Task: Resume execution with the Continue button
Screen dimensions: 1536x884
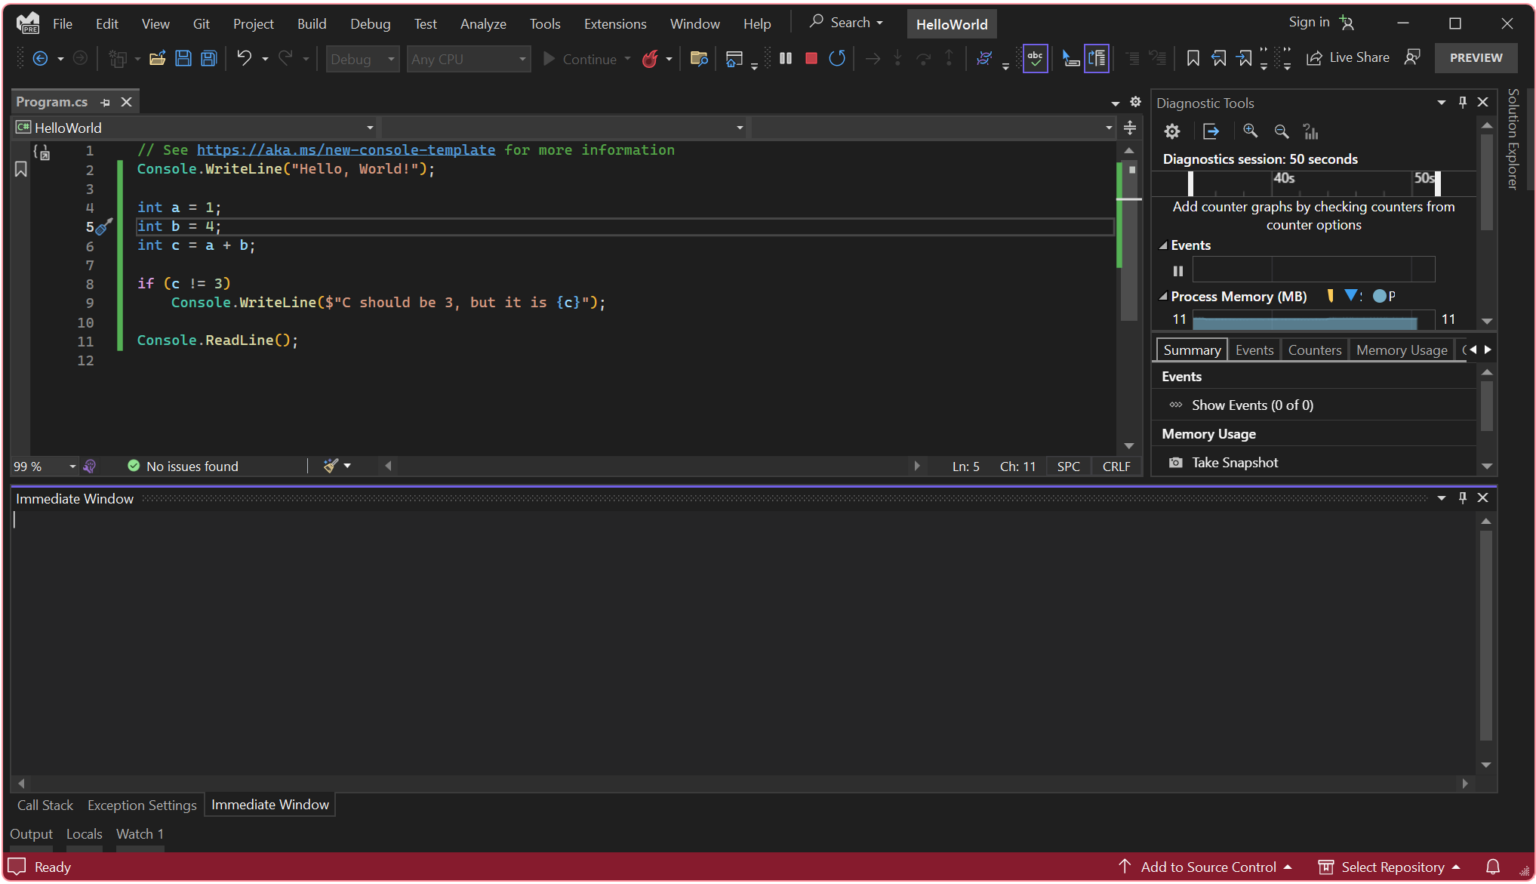Action: click(580, 59)
